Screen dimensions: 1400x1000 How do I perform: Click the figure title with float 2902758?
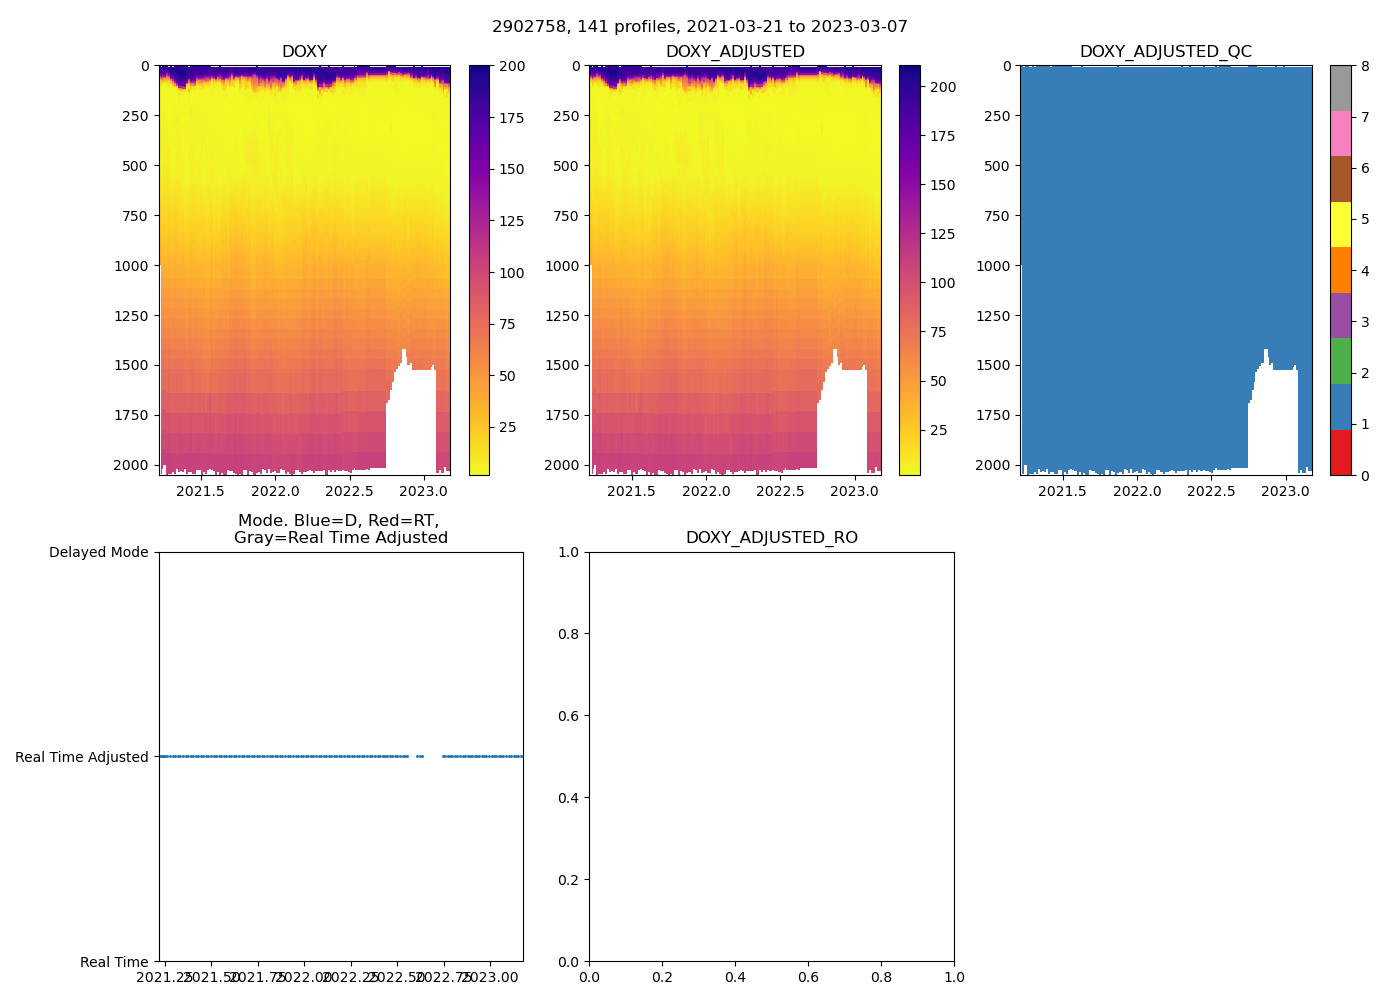point(700,27)
